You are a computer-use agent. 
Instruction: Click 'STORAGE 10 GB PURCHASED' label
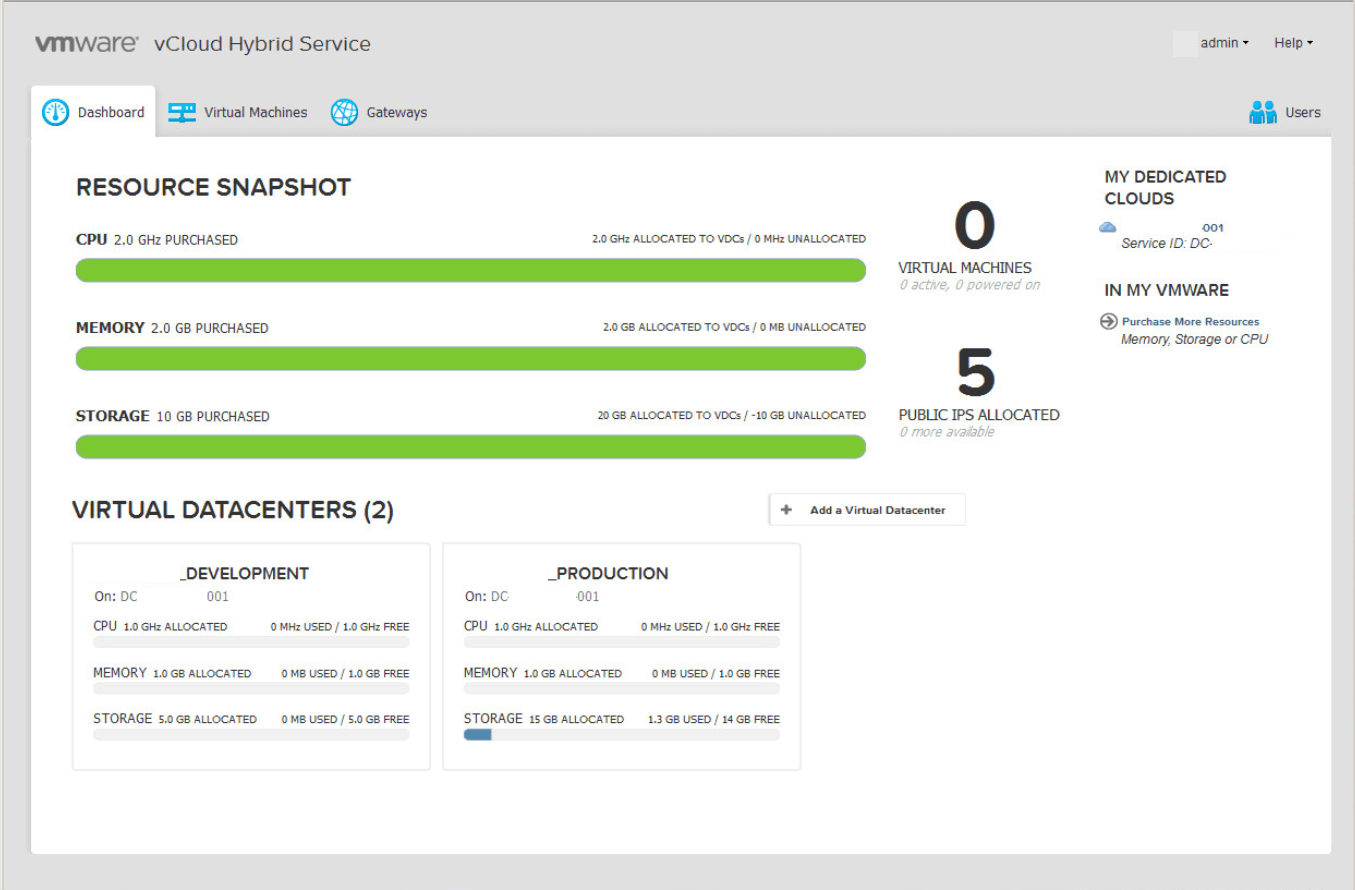coord(173,416)
